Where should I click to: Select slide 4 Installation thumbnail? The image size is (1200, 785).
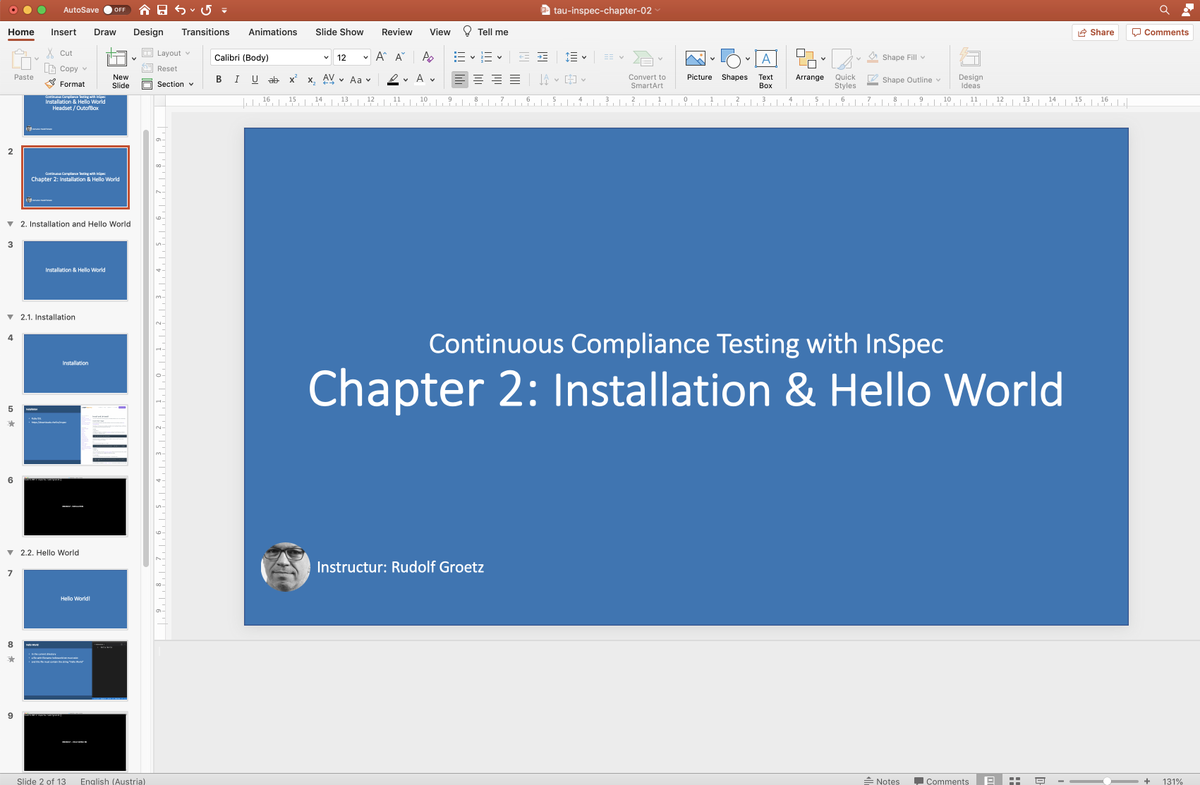click(x=75, y=363)
